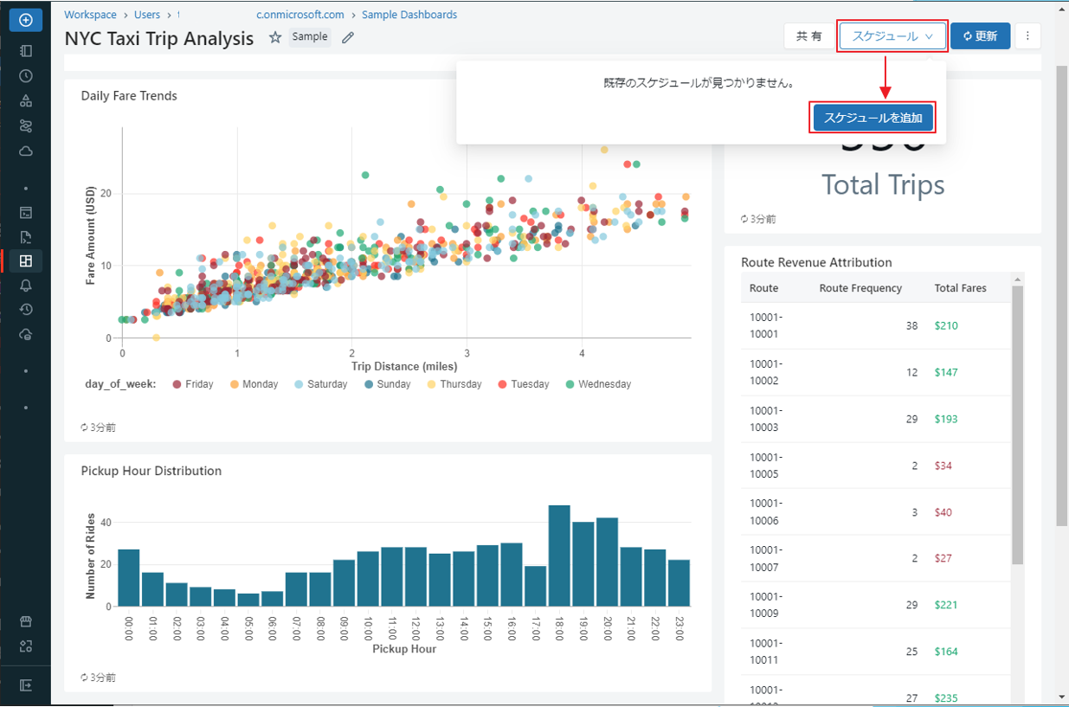Open Compute cloud icon in sidebar
The width and height of the screenshot is (1069, 707).
[26, 151]
